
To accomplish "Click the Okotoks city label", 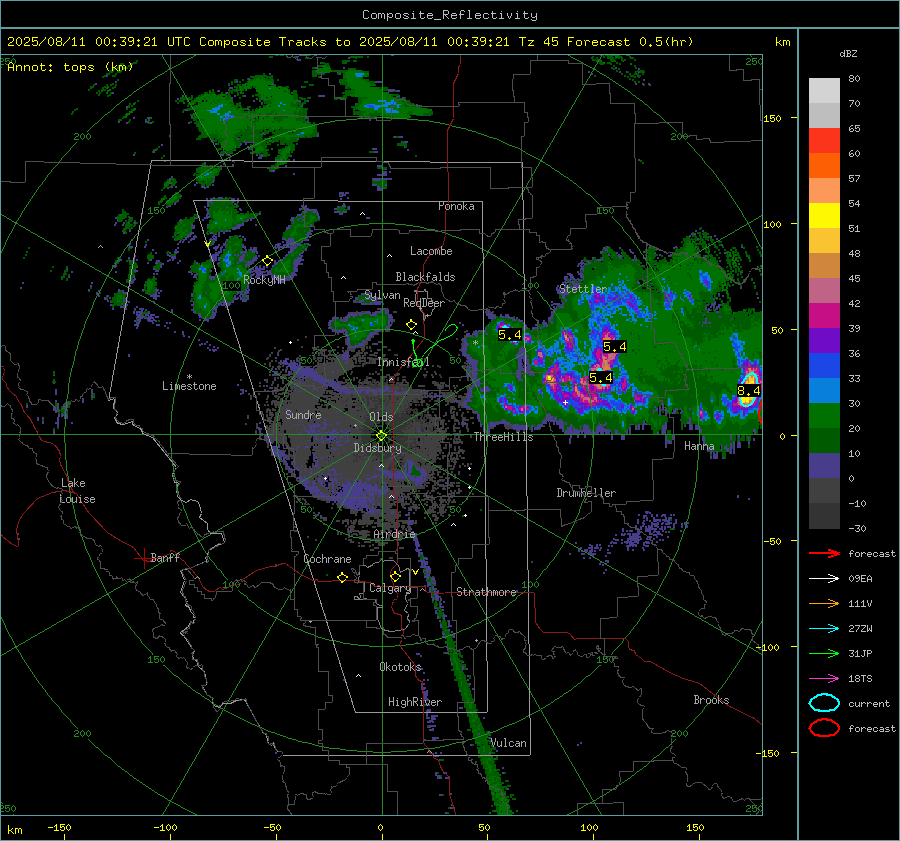I will pos(400,667).
